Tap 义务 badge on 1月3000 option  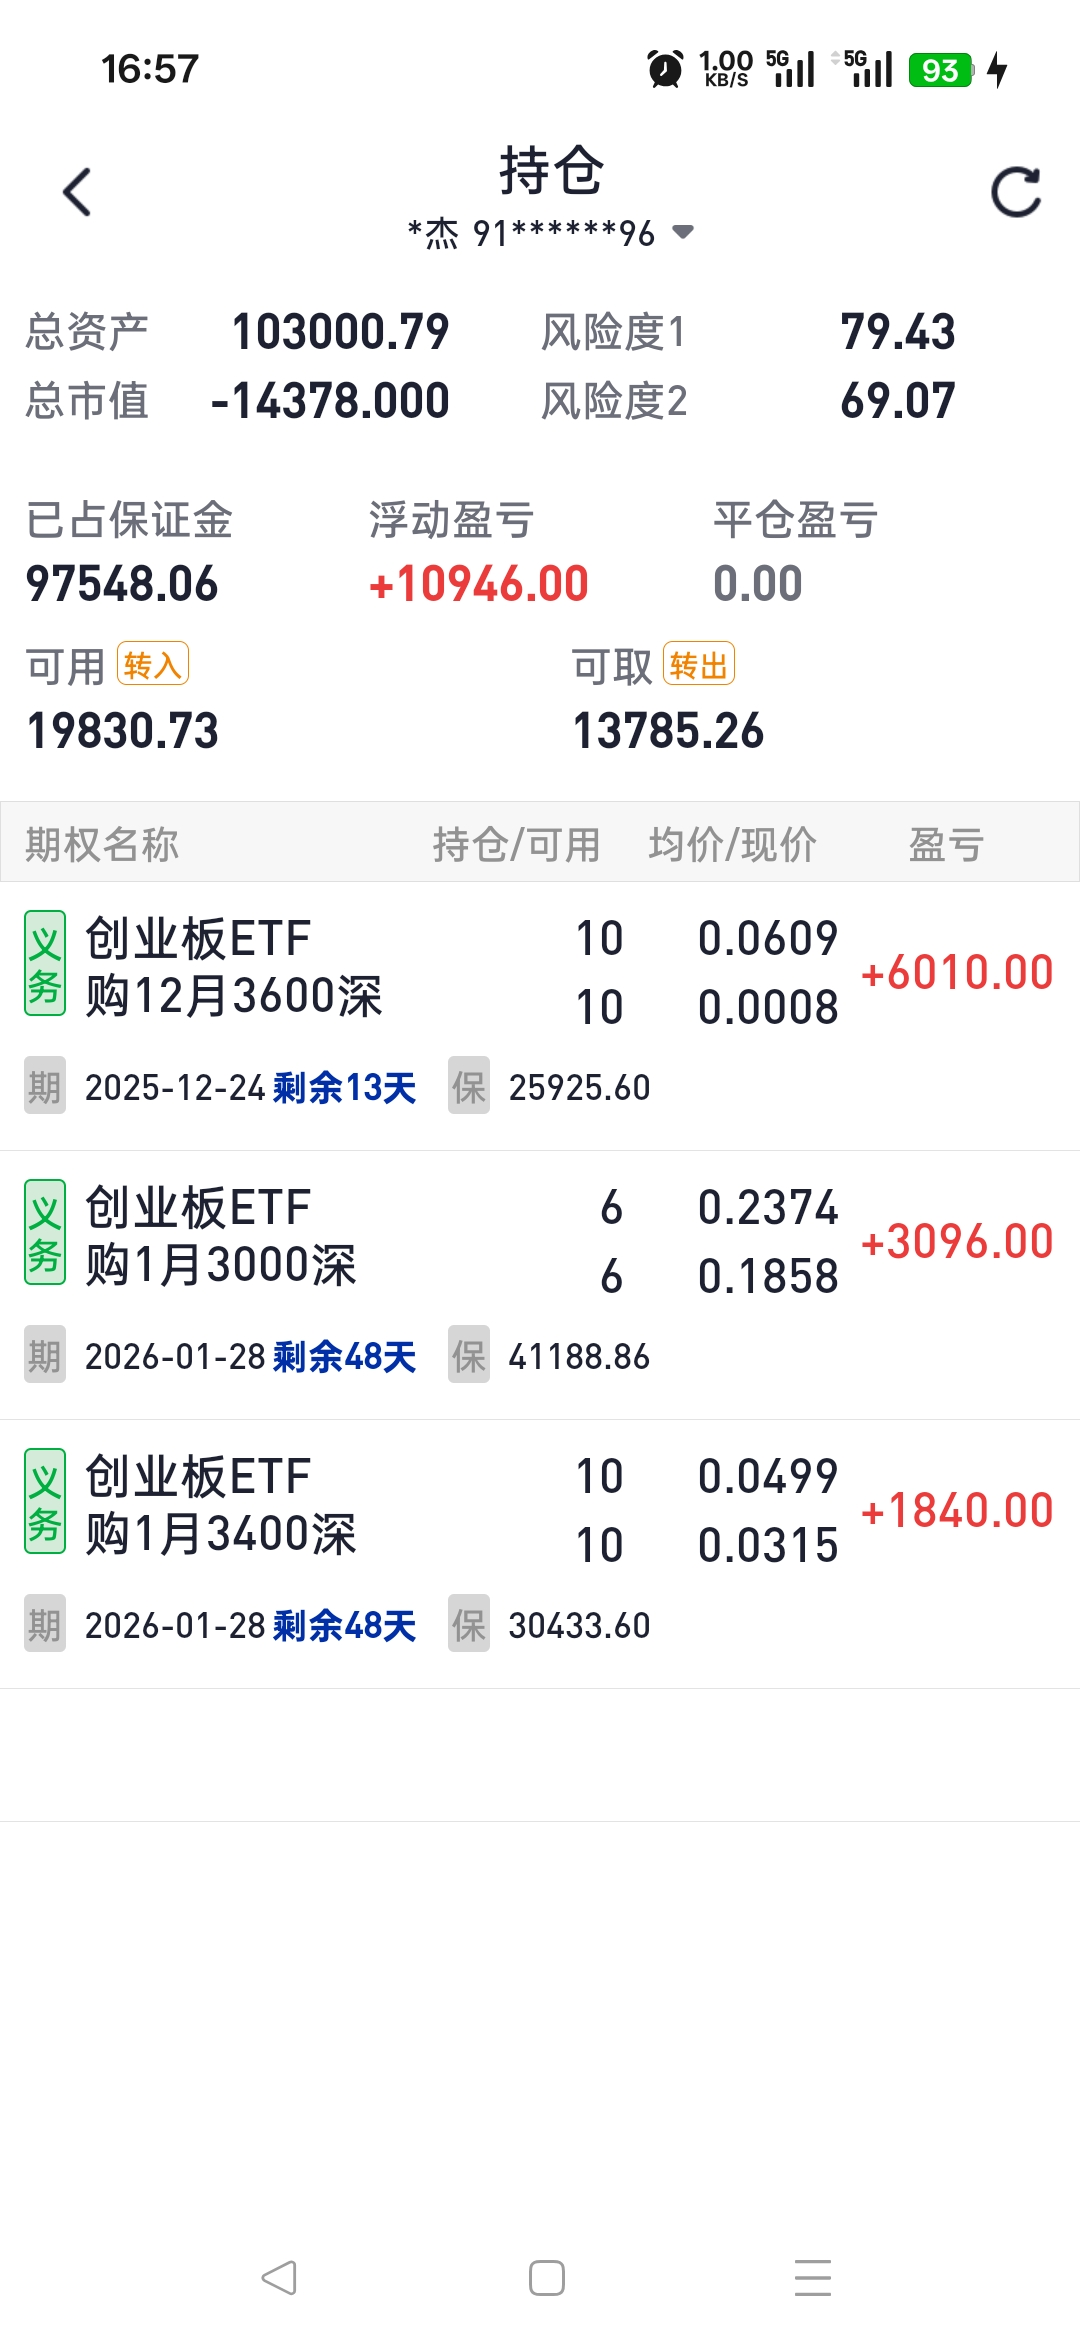45,1232
